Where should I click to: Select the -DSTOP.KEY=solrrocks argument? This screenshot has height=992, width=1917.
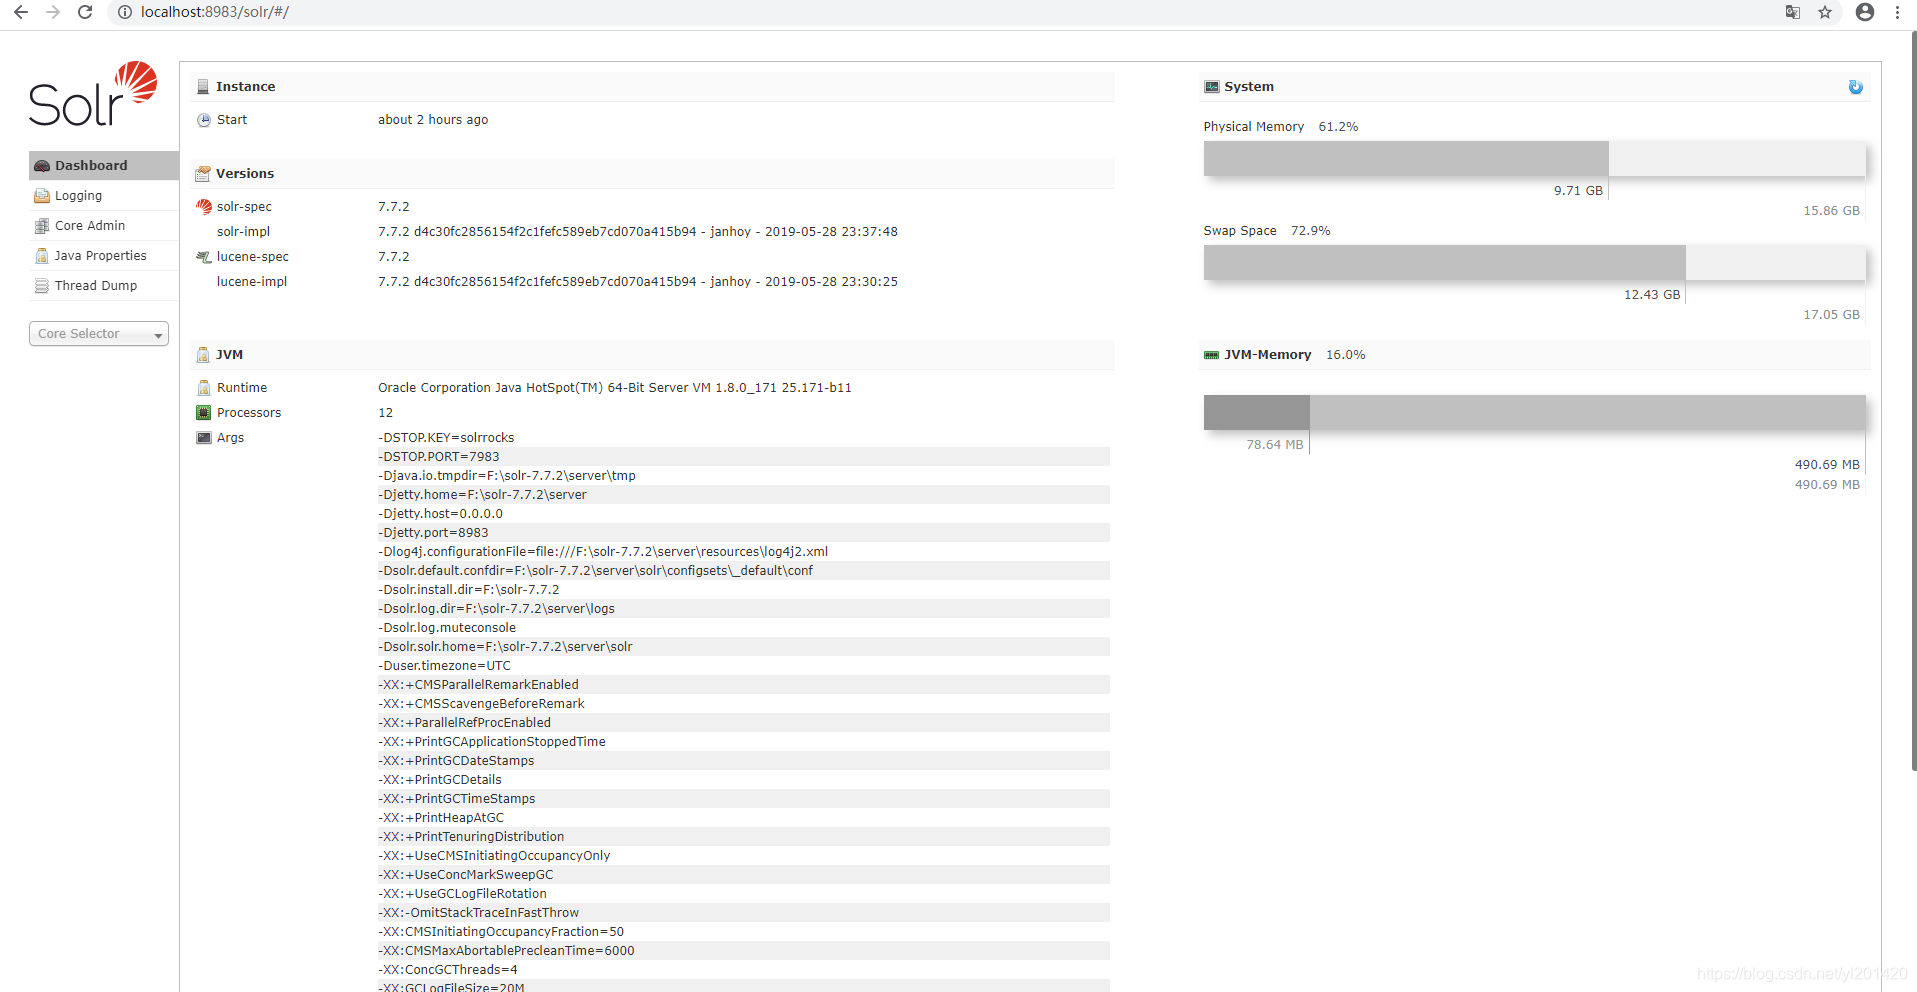pos(446,438)
